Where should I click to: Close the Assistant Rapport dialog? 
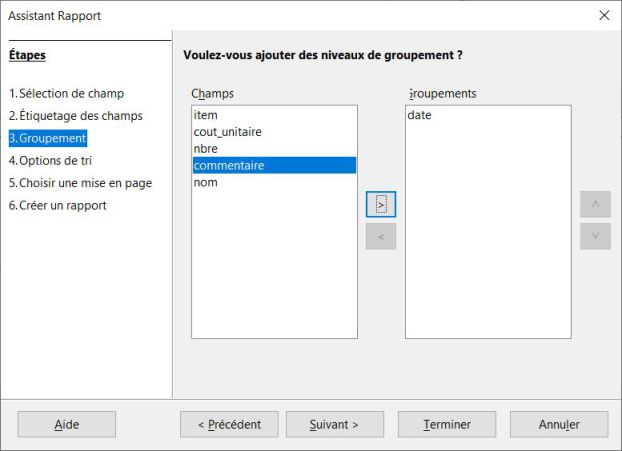coord(603,16)
